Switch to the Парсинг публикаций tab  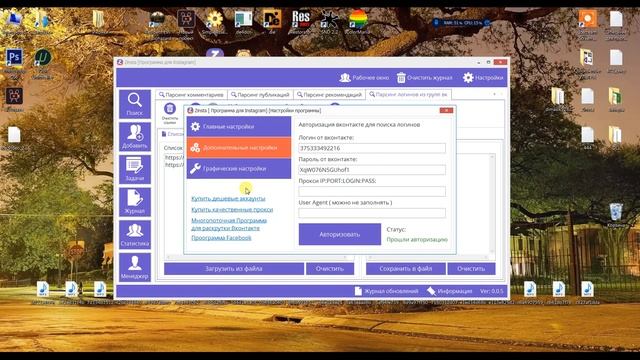[260, 95]
